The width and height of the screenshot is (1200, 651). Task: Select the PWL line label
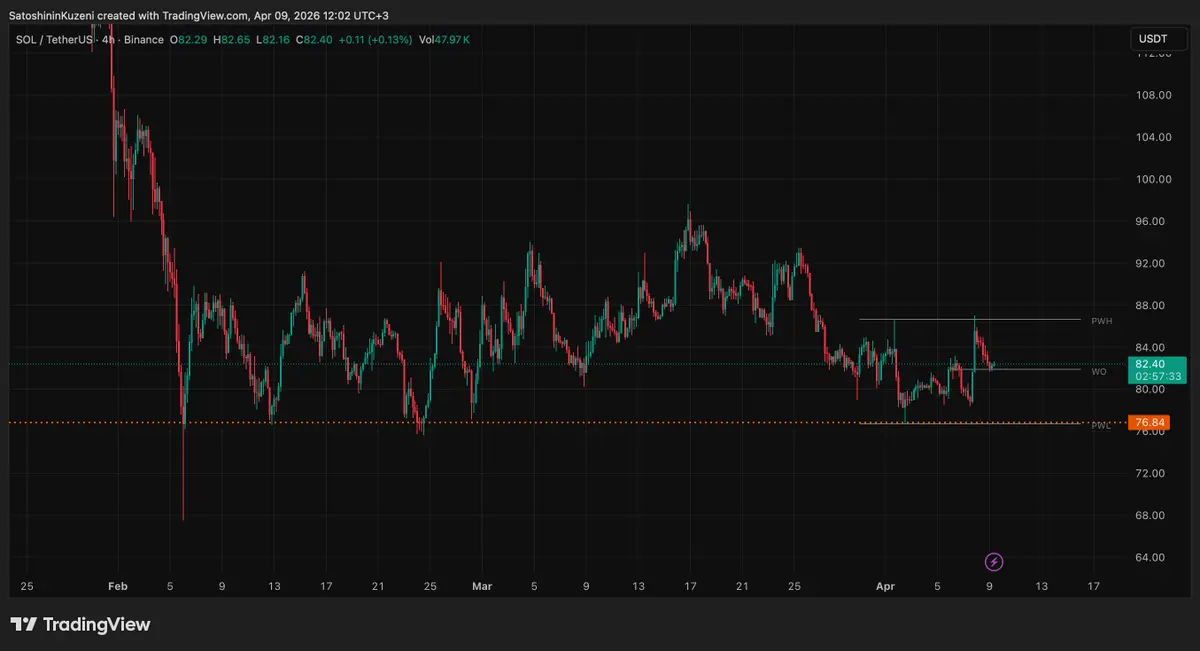pyautogui.click(x=1101, y=426)
